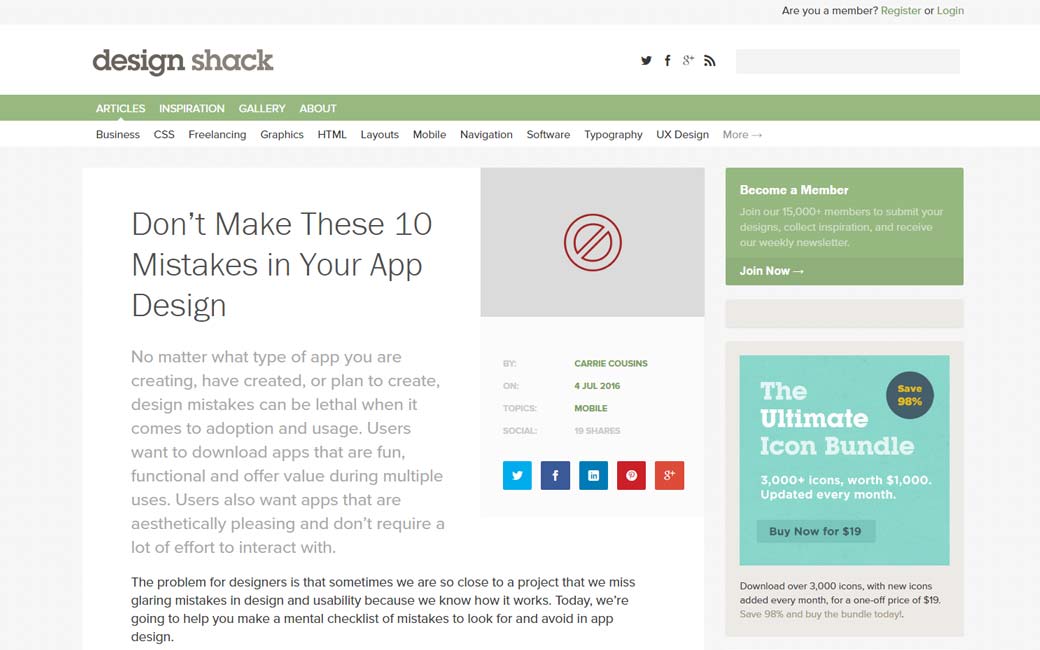
Task: Click Buy Now for $19 button
Action: 815,531
